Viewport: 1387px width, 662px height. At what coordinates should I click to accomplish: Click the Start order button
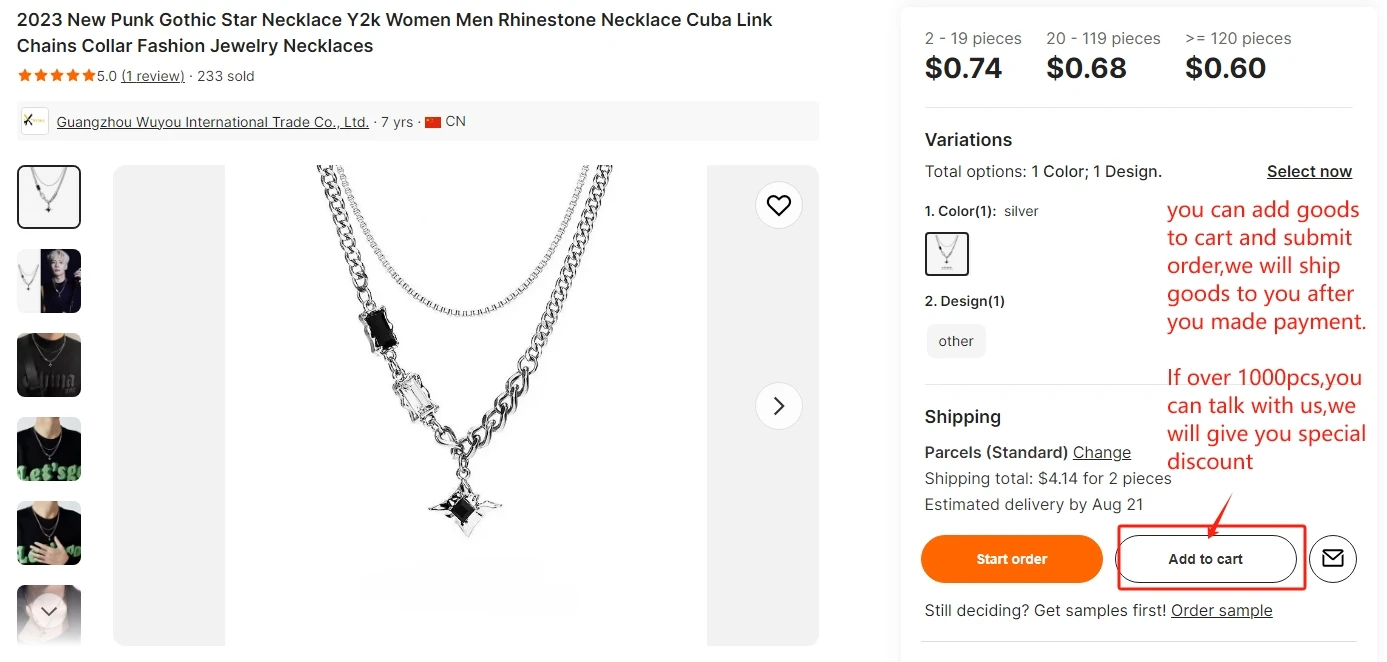point(1011,559)
